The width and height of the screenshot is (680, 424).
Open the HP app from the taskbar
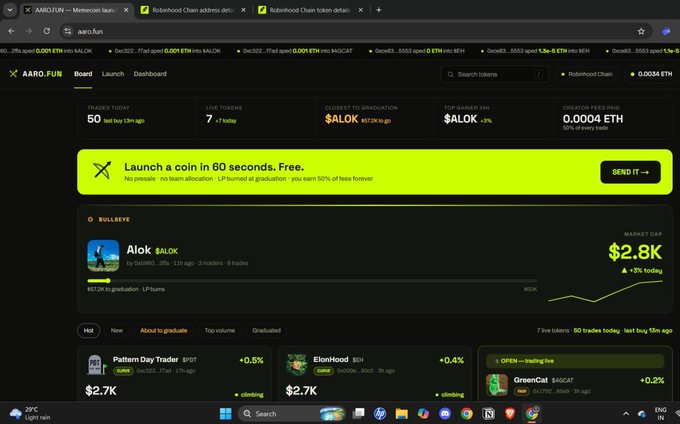[380, 414]
